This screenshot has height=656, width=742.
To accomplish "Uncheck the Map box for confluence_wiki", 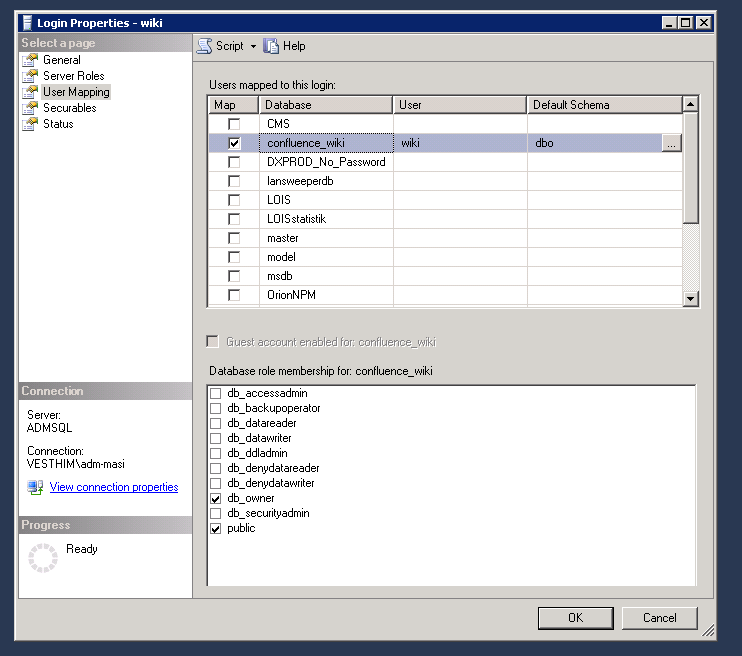I will point(234,143).
